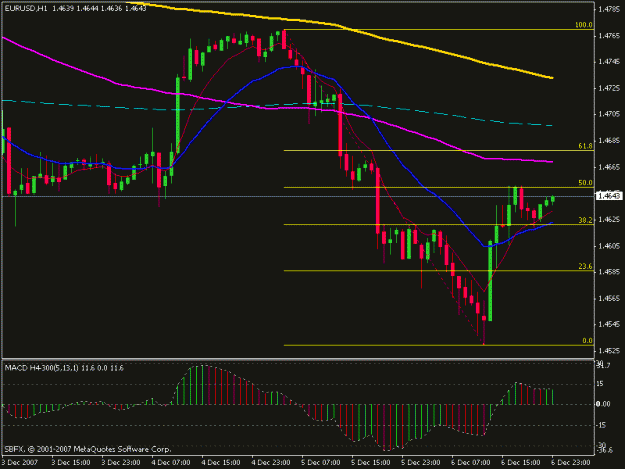The height and width of the screenshot is (469, 625).
Task: Click the 3 Dec 2007 time axis label
Action: [20, 463]
